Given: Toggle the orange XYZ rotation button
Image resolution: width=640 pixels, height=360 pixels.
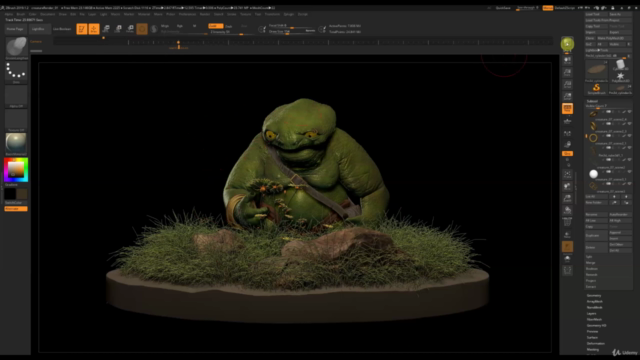Looking at the screenshot, I should click(567, 153).
